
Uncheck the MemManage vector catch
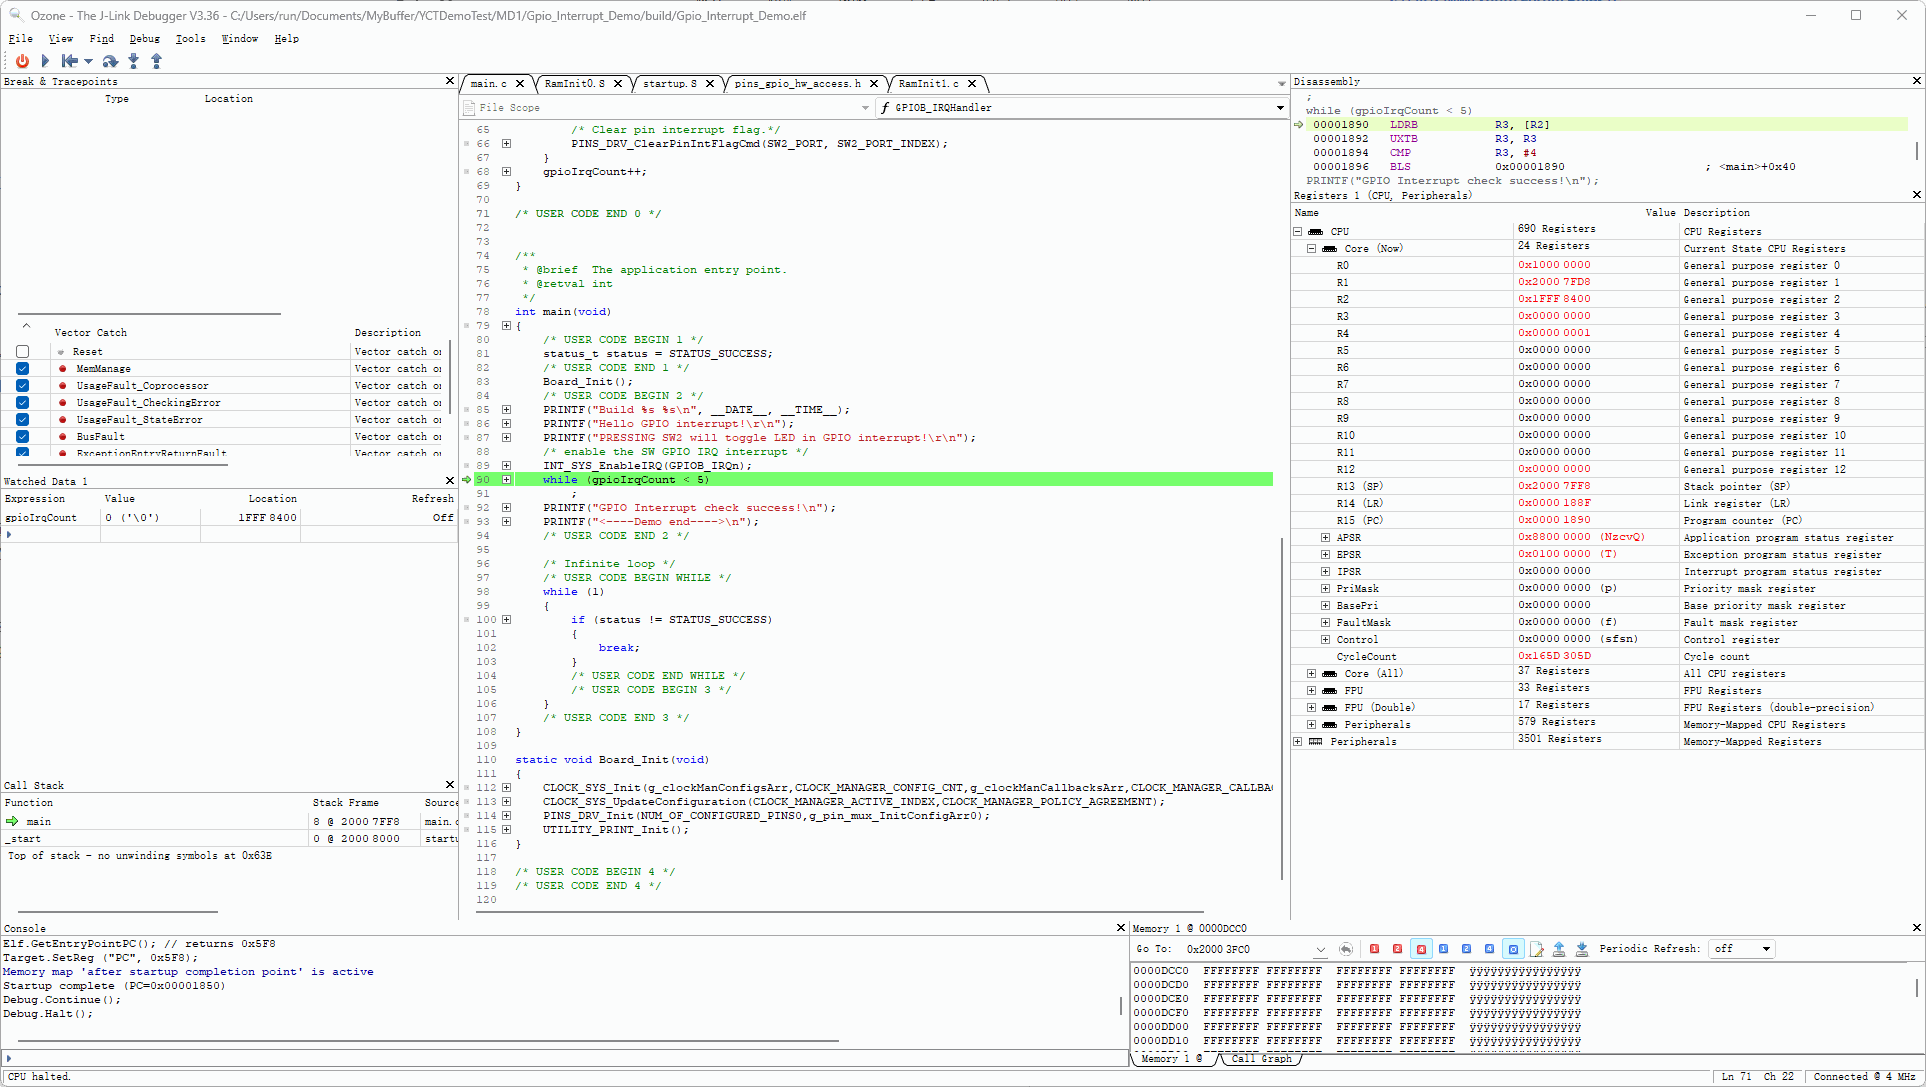coord(23,369)
